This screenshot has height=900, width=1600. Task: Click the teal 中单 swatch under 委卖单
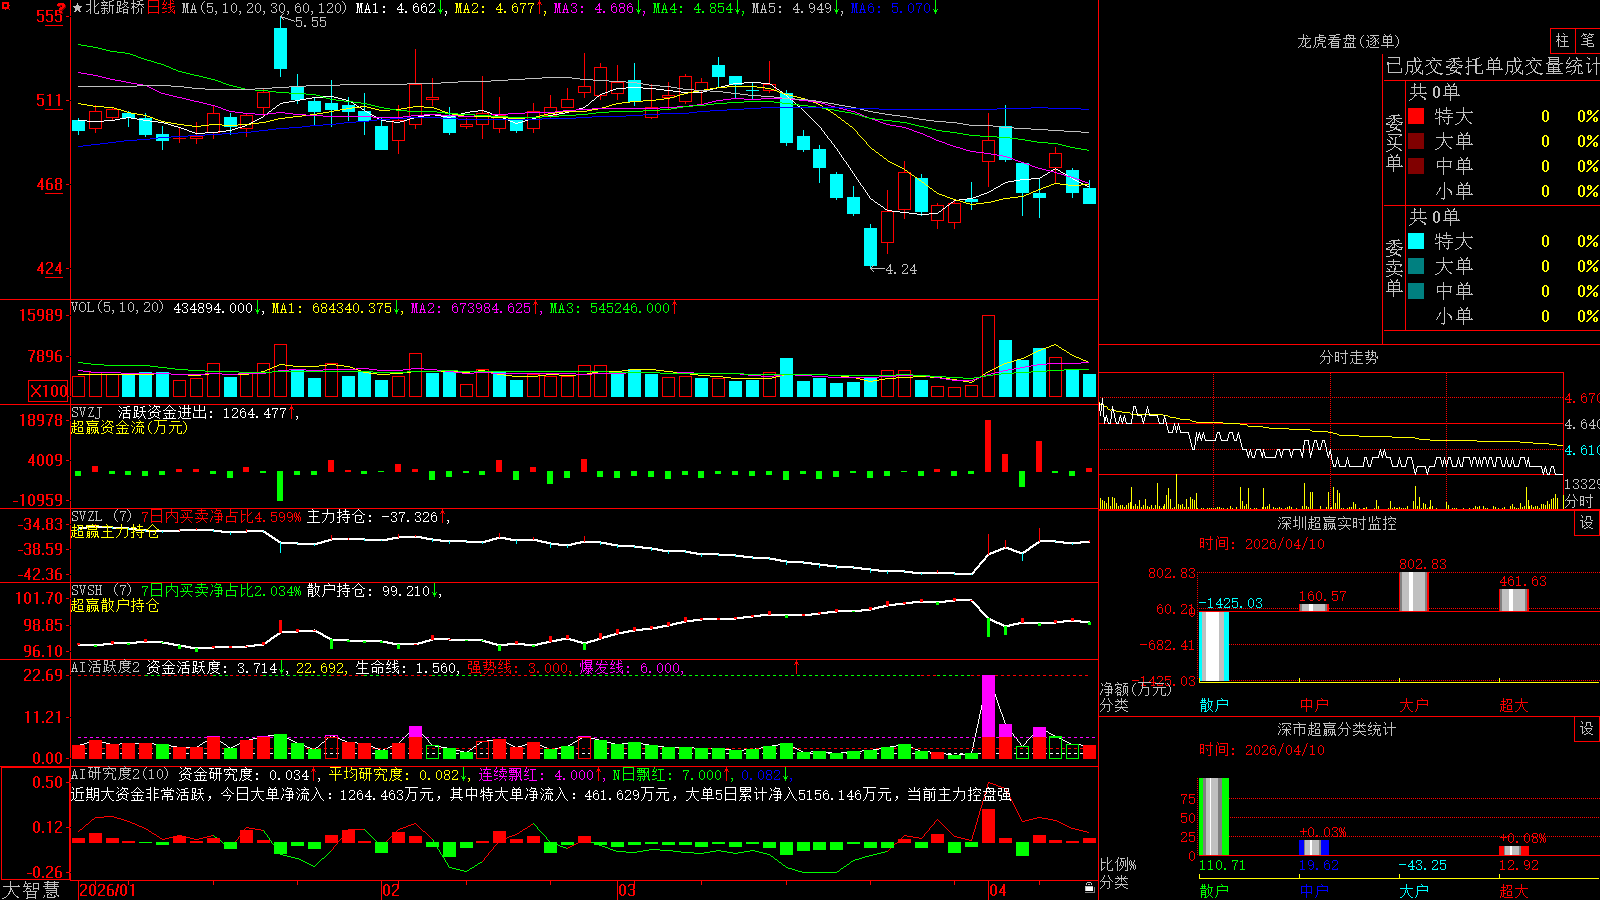tap(1416, 291)
